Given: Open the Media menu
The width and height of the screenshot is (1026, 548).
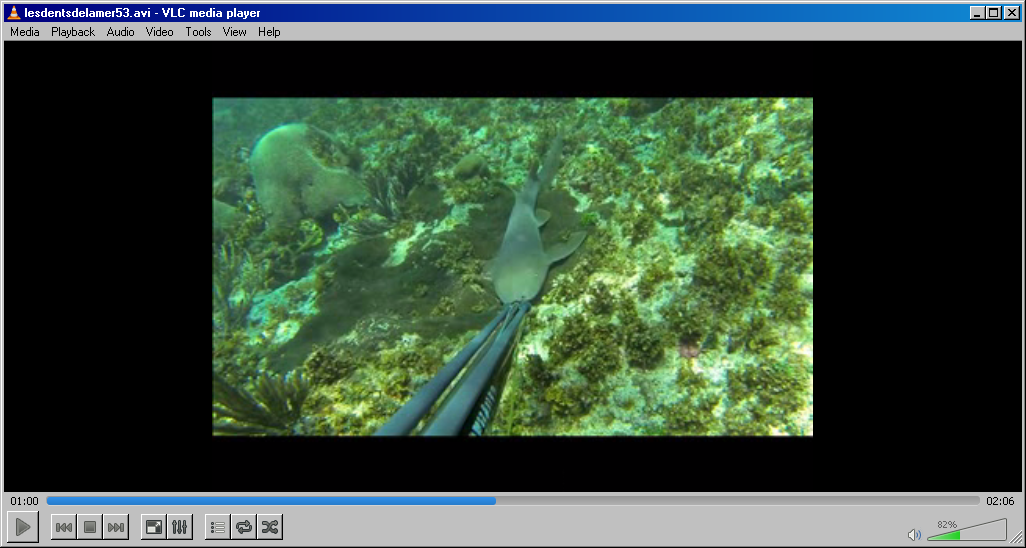Looking at the screenshot, I should [x=25, y=31].
